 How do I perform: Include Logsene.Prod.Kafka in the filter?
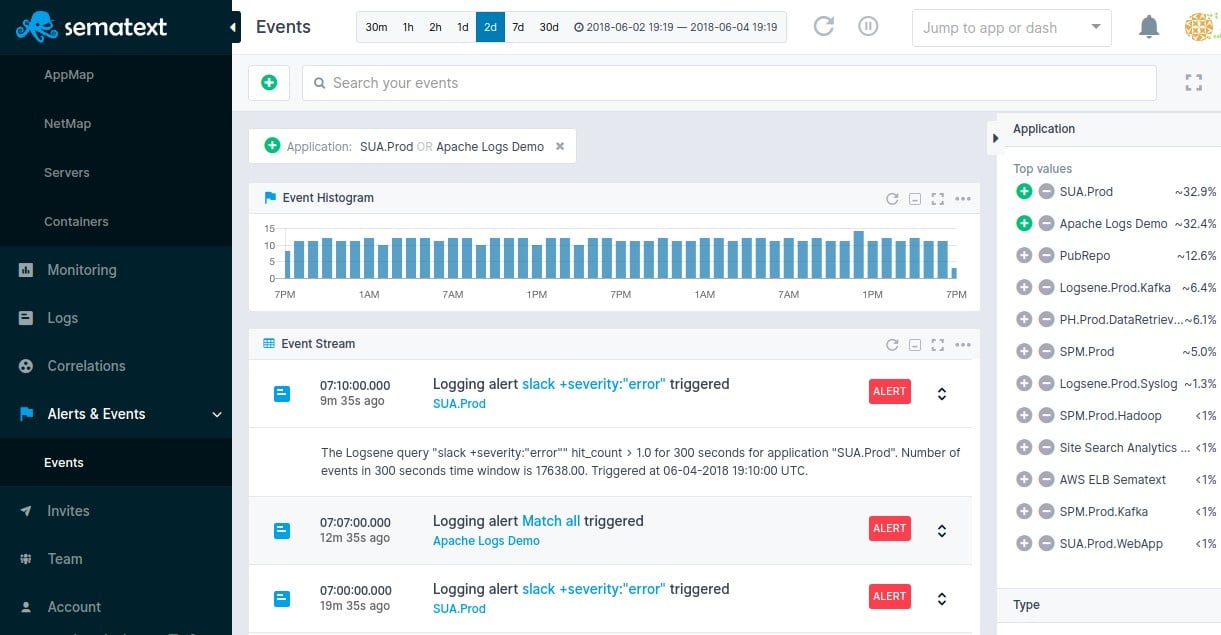(x=1023, y=288)
